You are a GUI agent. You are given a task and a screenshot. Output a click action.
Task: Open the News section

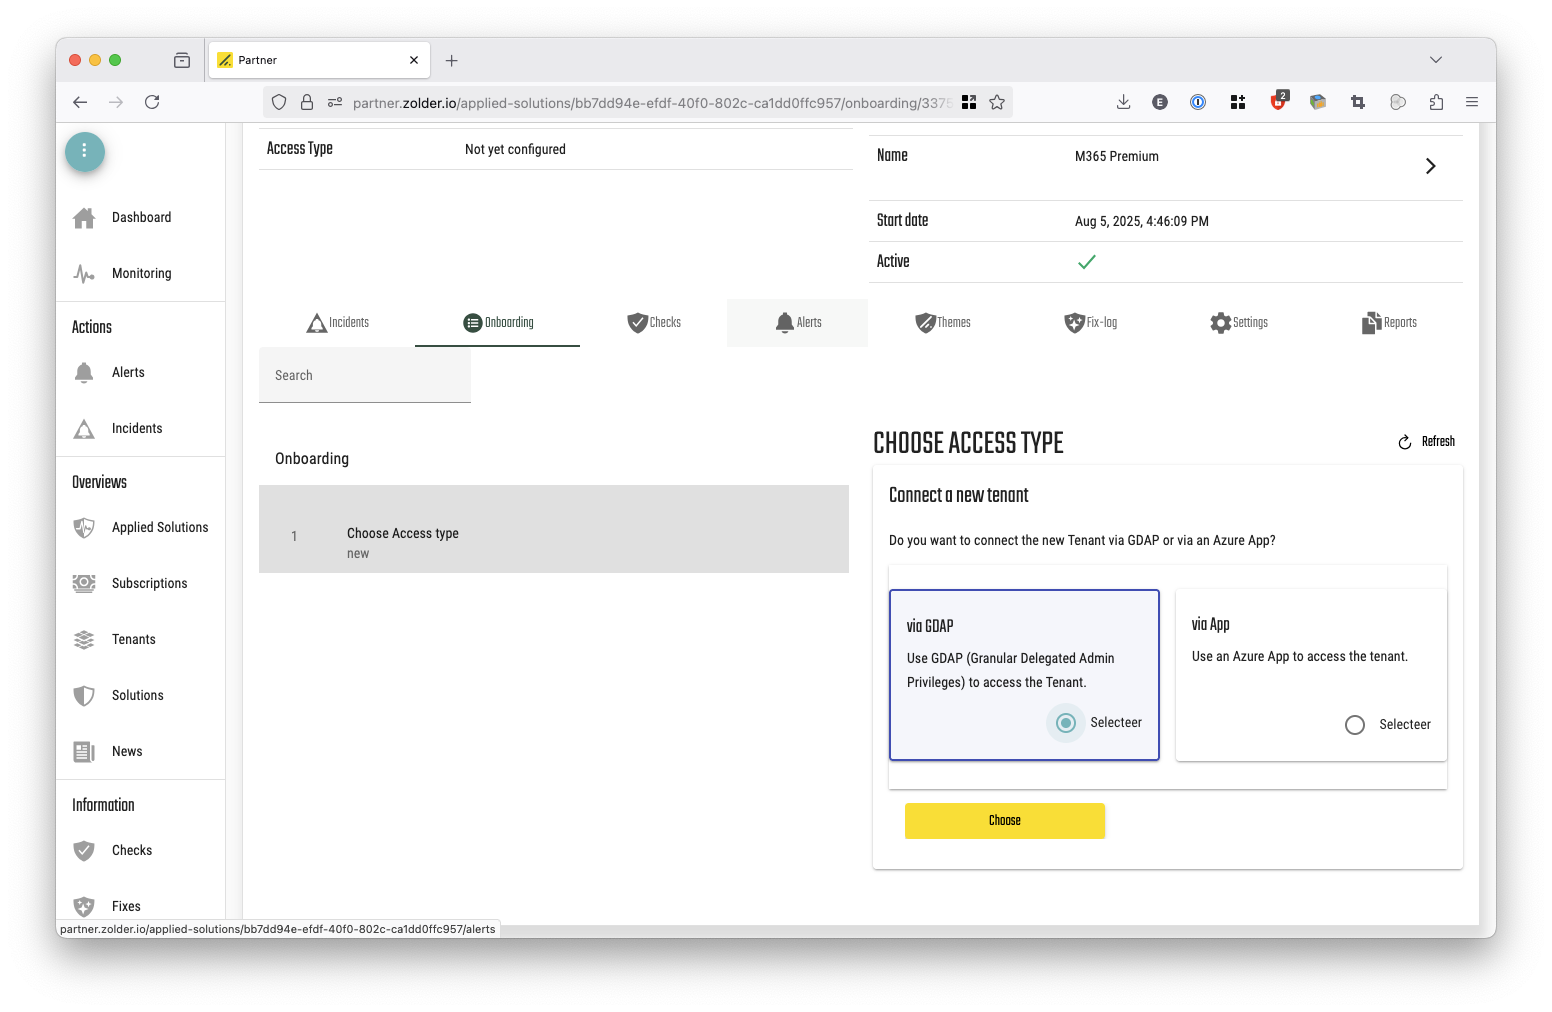[x=127, y=752]
